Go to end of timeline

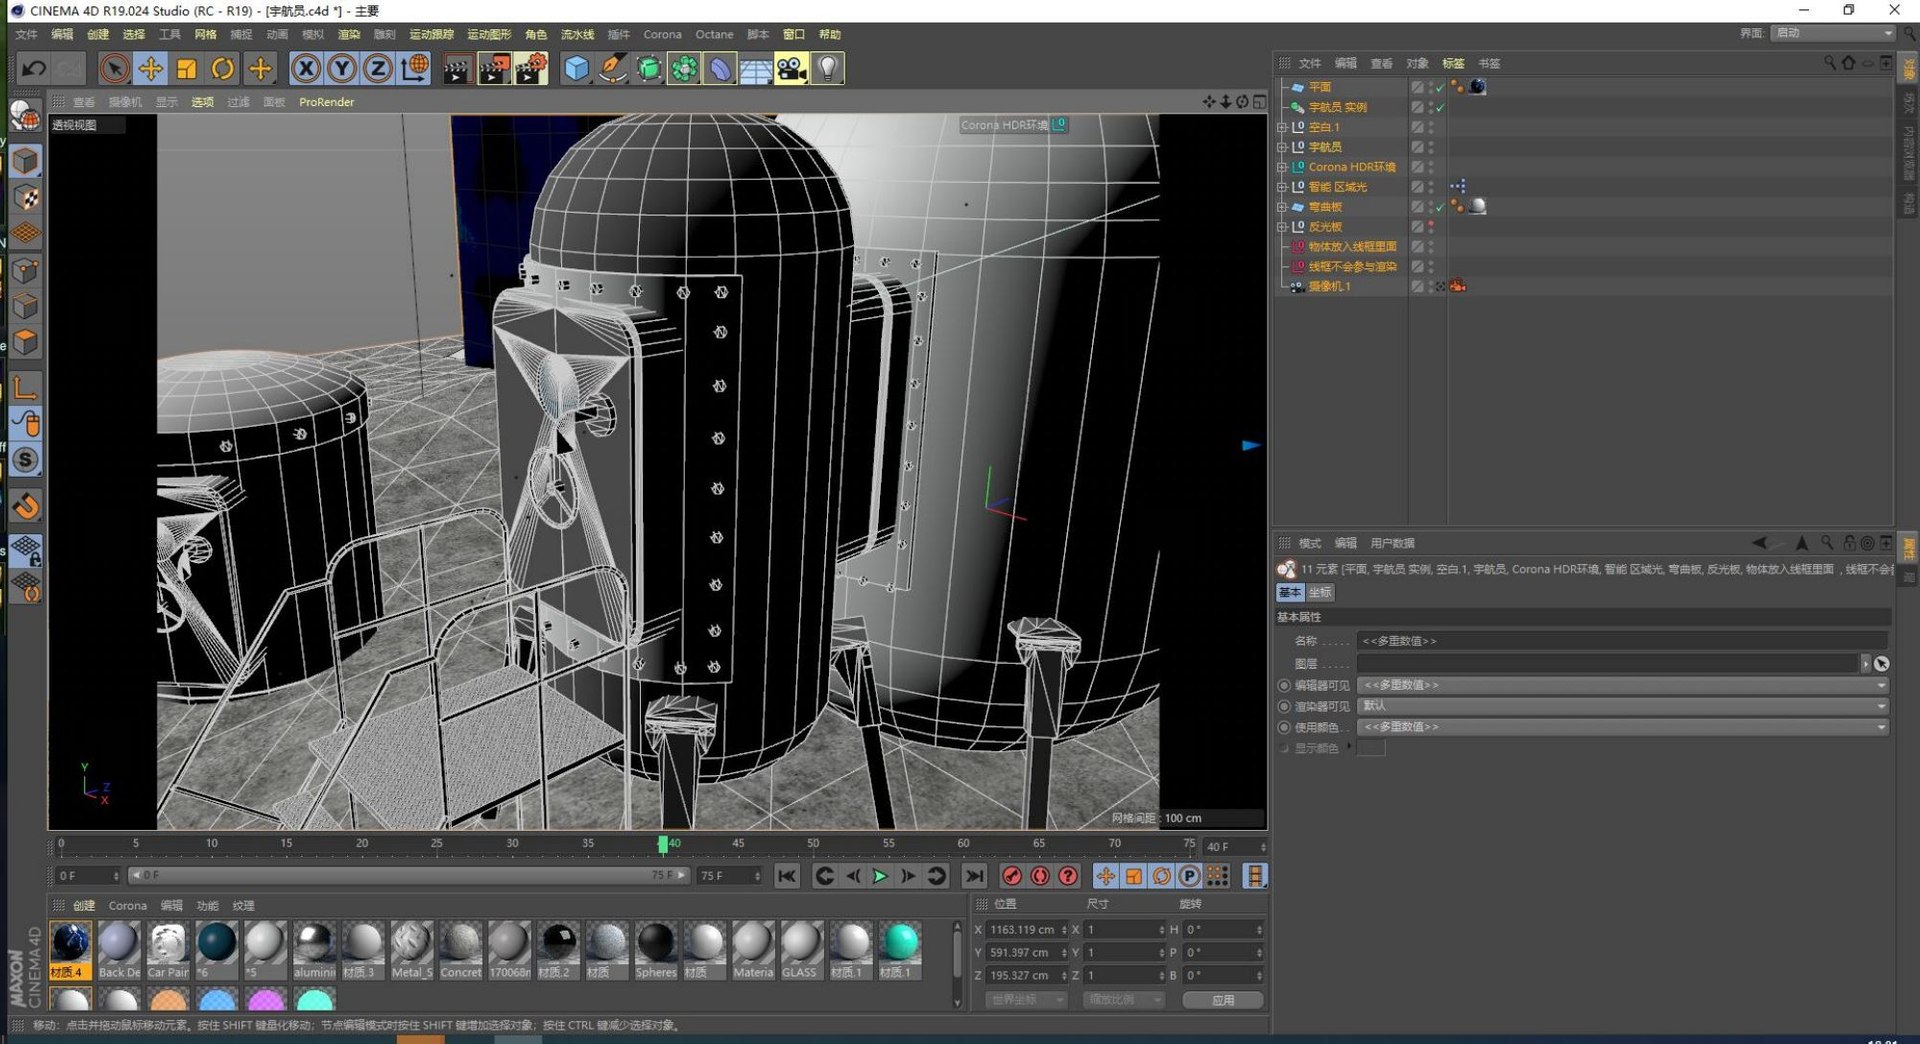[x=973, y=876]
